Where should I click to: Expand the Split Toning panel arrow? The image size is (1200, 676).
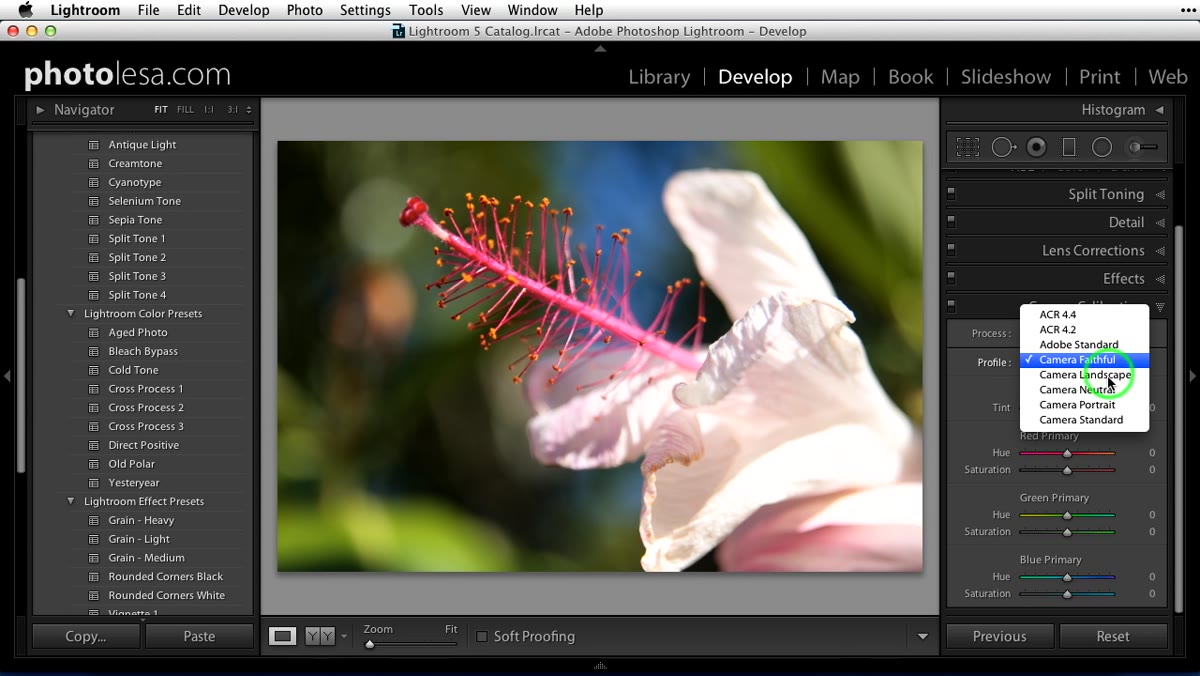click(x=1160, y=195)
